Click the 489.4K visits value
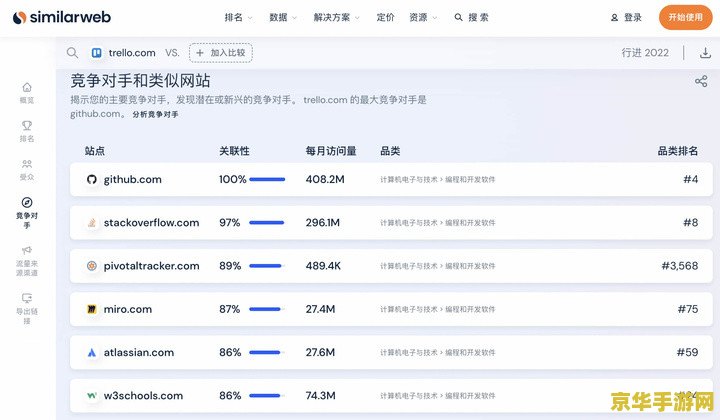 point(323,266)
